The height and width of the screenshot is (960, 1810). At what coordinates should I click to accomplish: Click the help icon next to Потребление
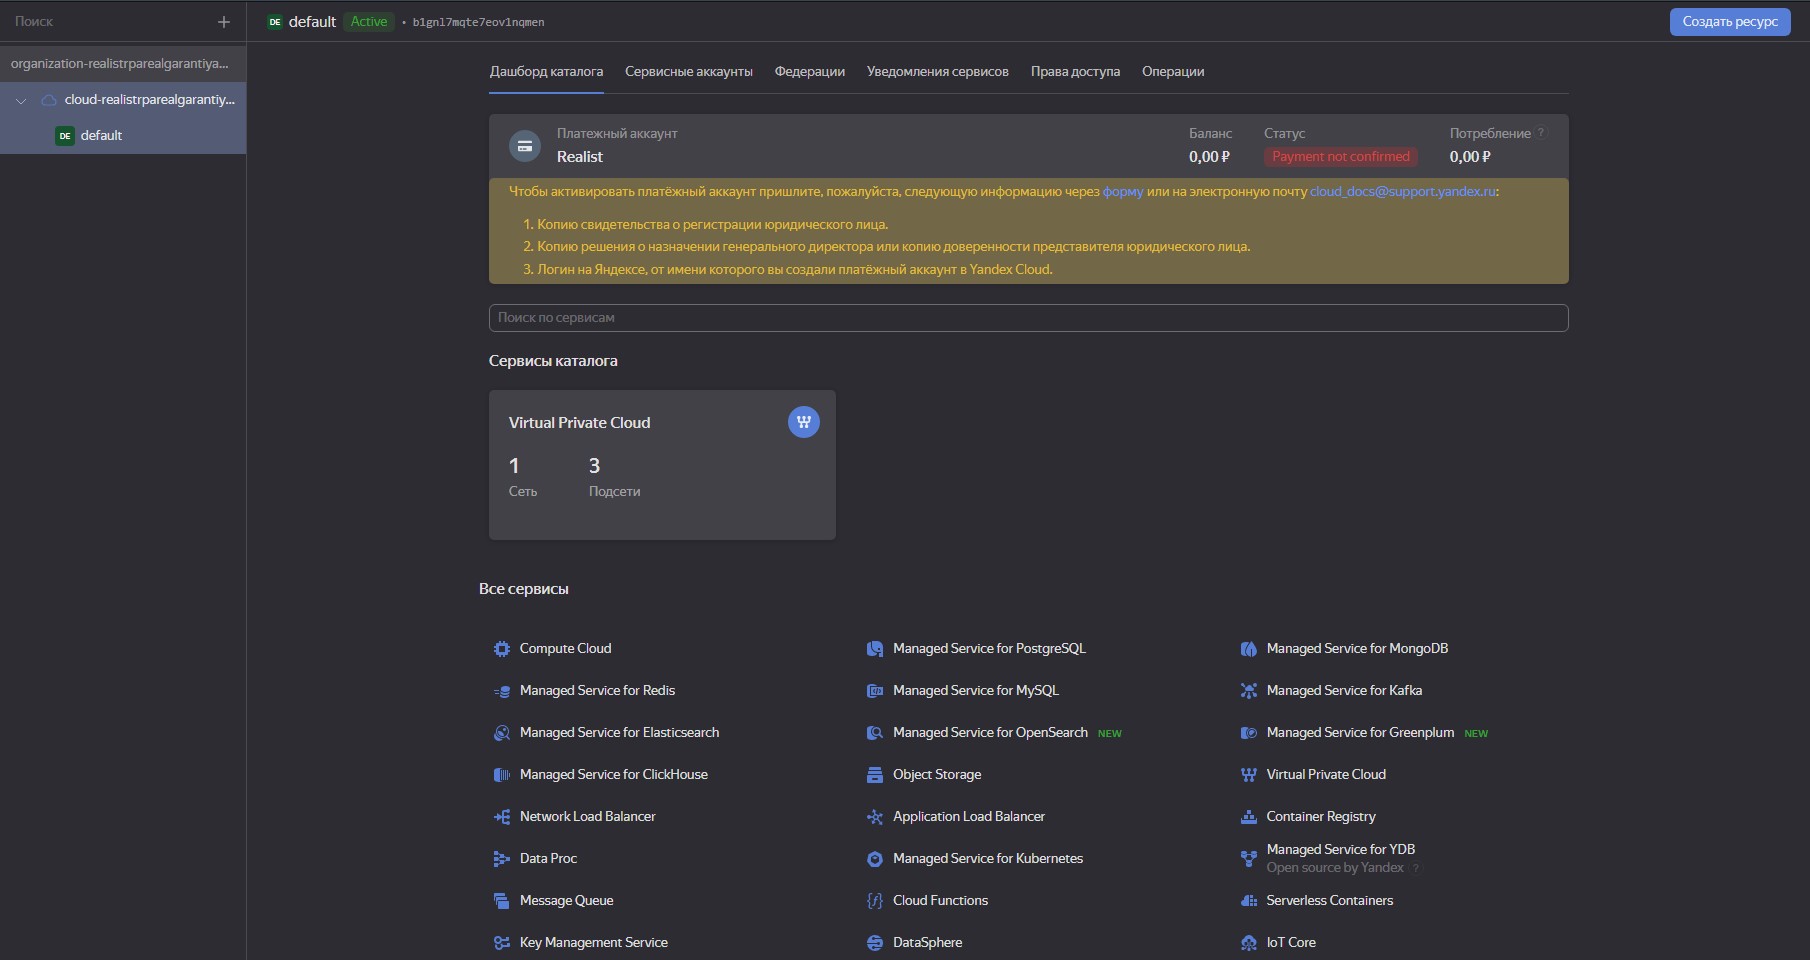1541,133
